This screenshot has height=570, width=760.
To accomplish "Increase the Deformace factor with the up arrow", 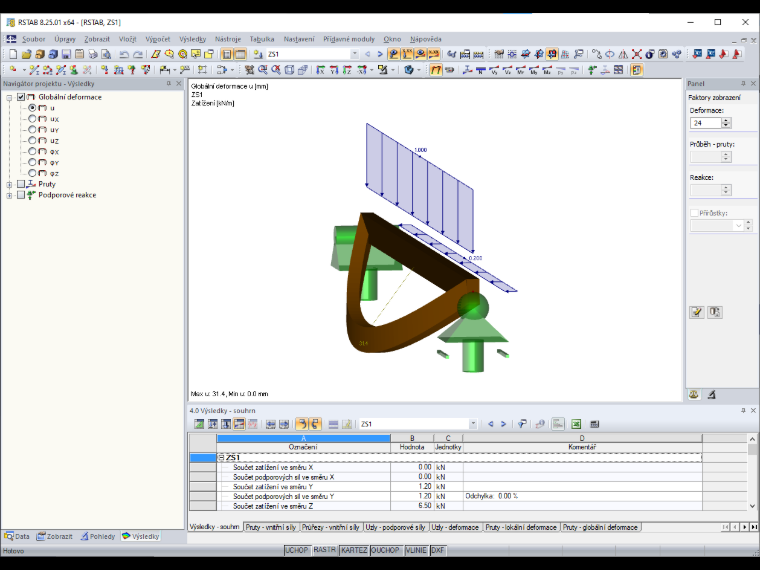I will click(x=726, y=120).
